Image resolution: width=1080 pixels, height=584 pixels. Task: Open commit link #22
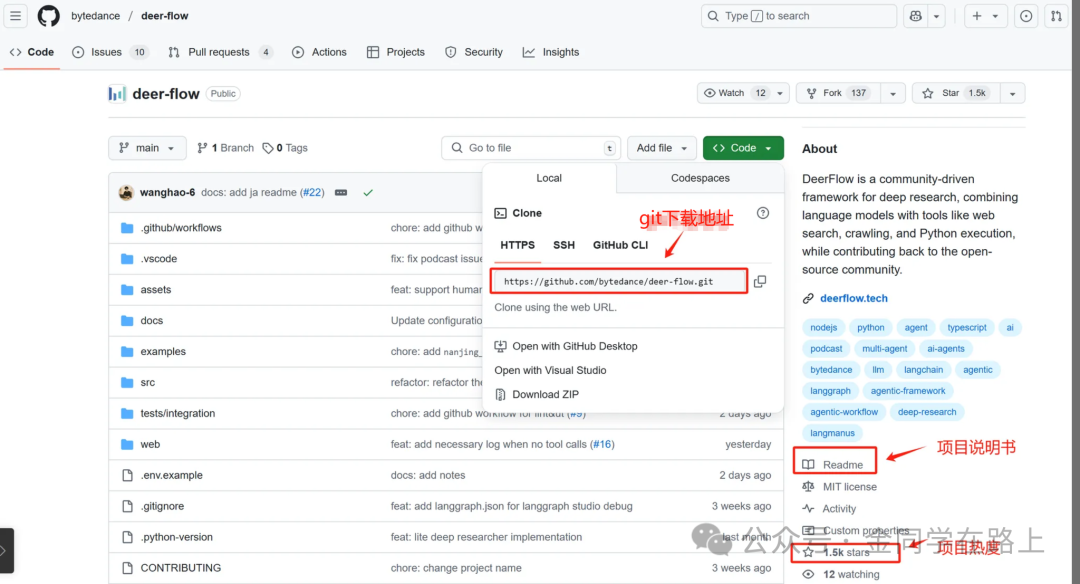pyautogui.click(x=312, y=193)
